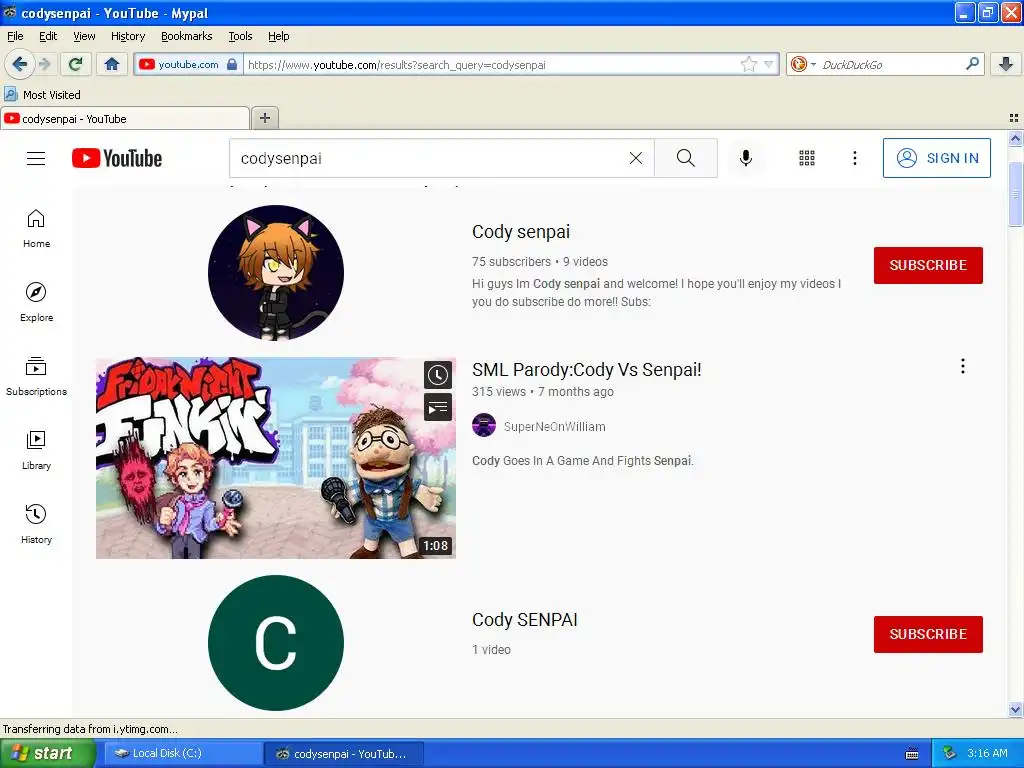This screenshot has height=768, width=1024.
Task: Bookmark this page with star icon
Action: pos(748,64)
